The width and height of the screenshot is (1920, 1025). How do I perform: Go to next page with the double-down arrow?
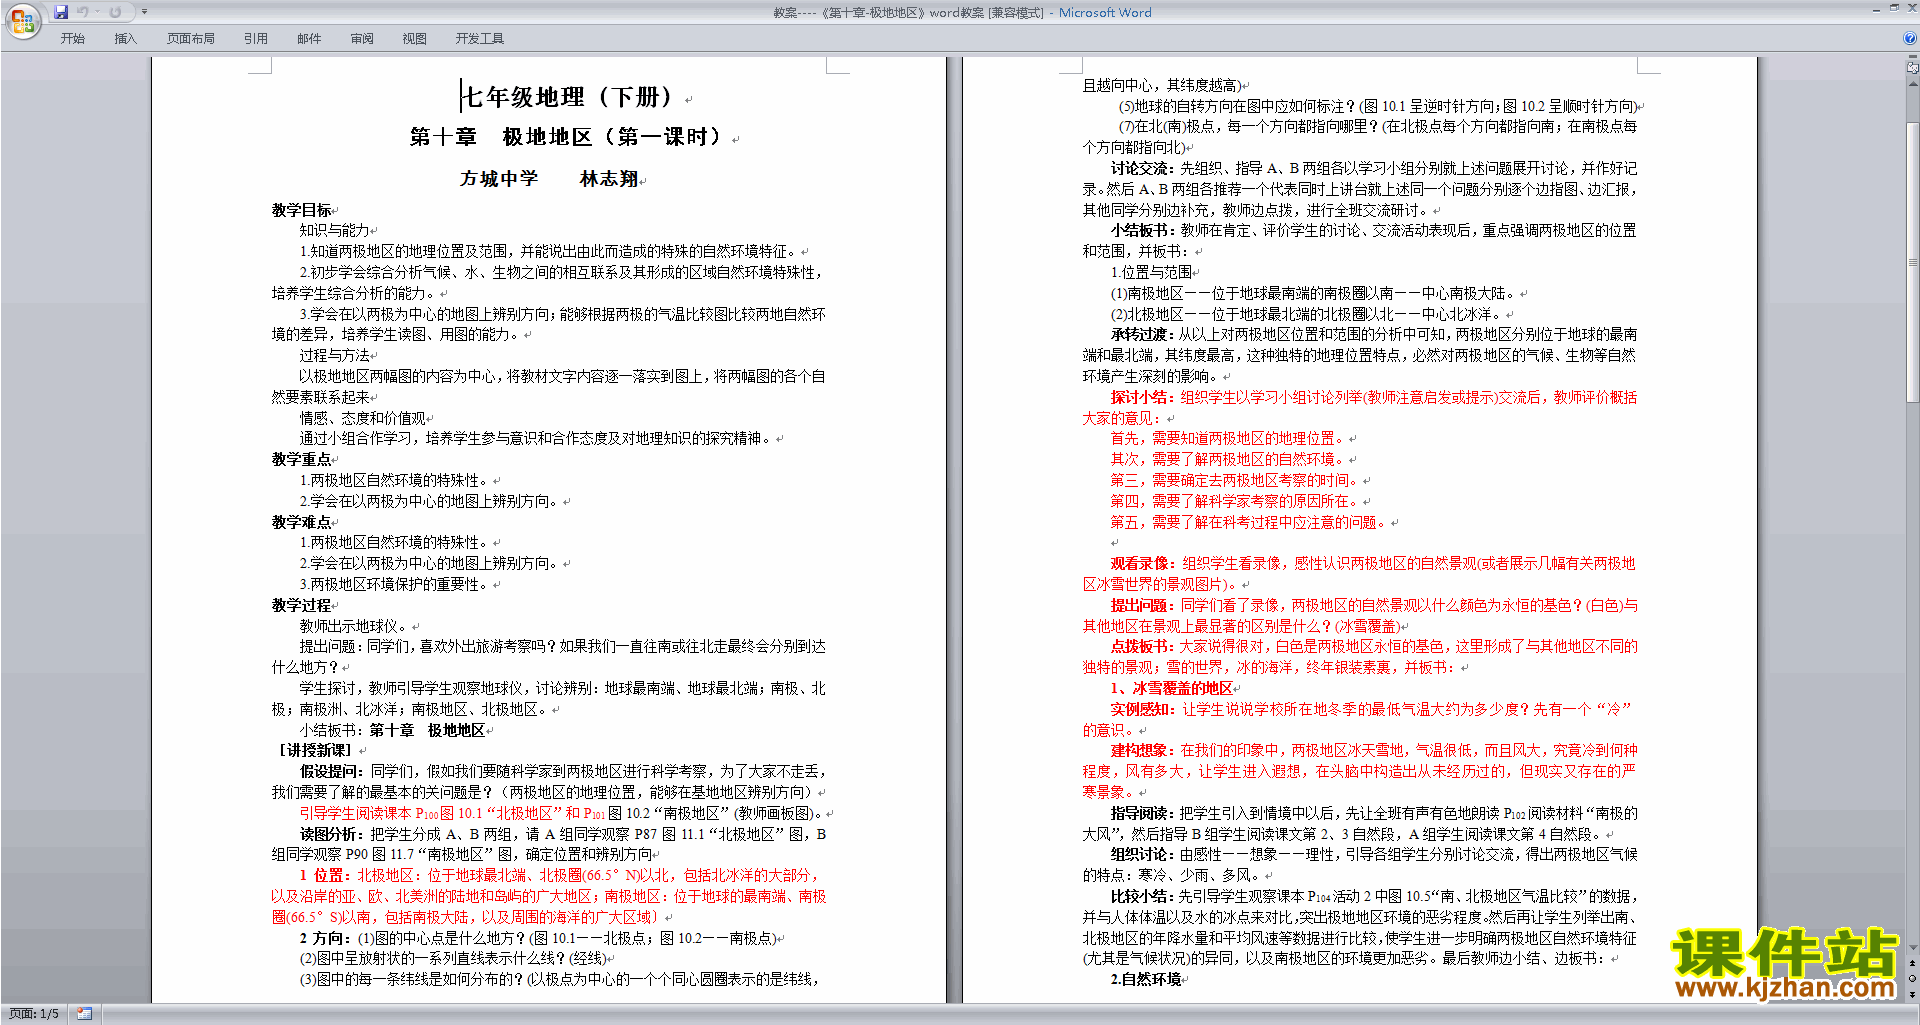coord(1913,994)
